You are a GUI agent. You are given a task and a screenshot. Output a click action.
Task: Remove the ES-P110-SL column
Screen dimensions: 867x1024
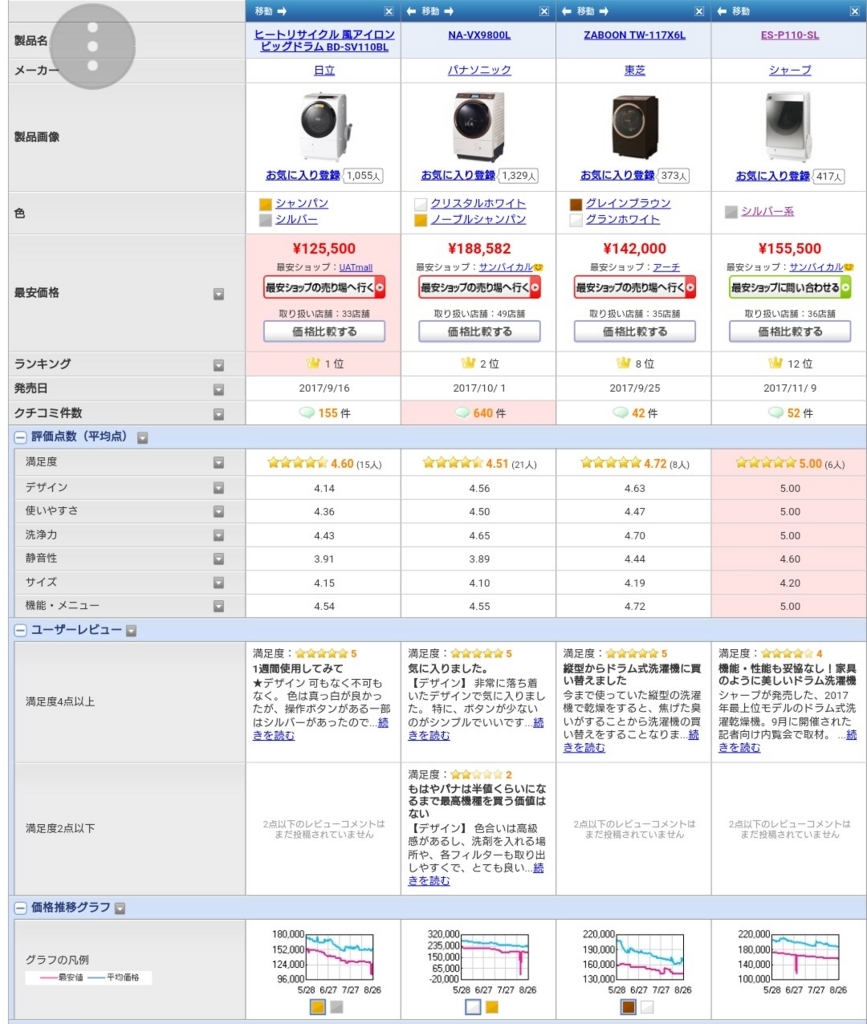point(855,11)
